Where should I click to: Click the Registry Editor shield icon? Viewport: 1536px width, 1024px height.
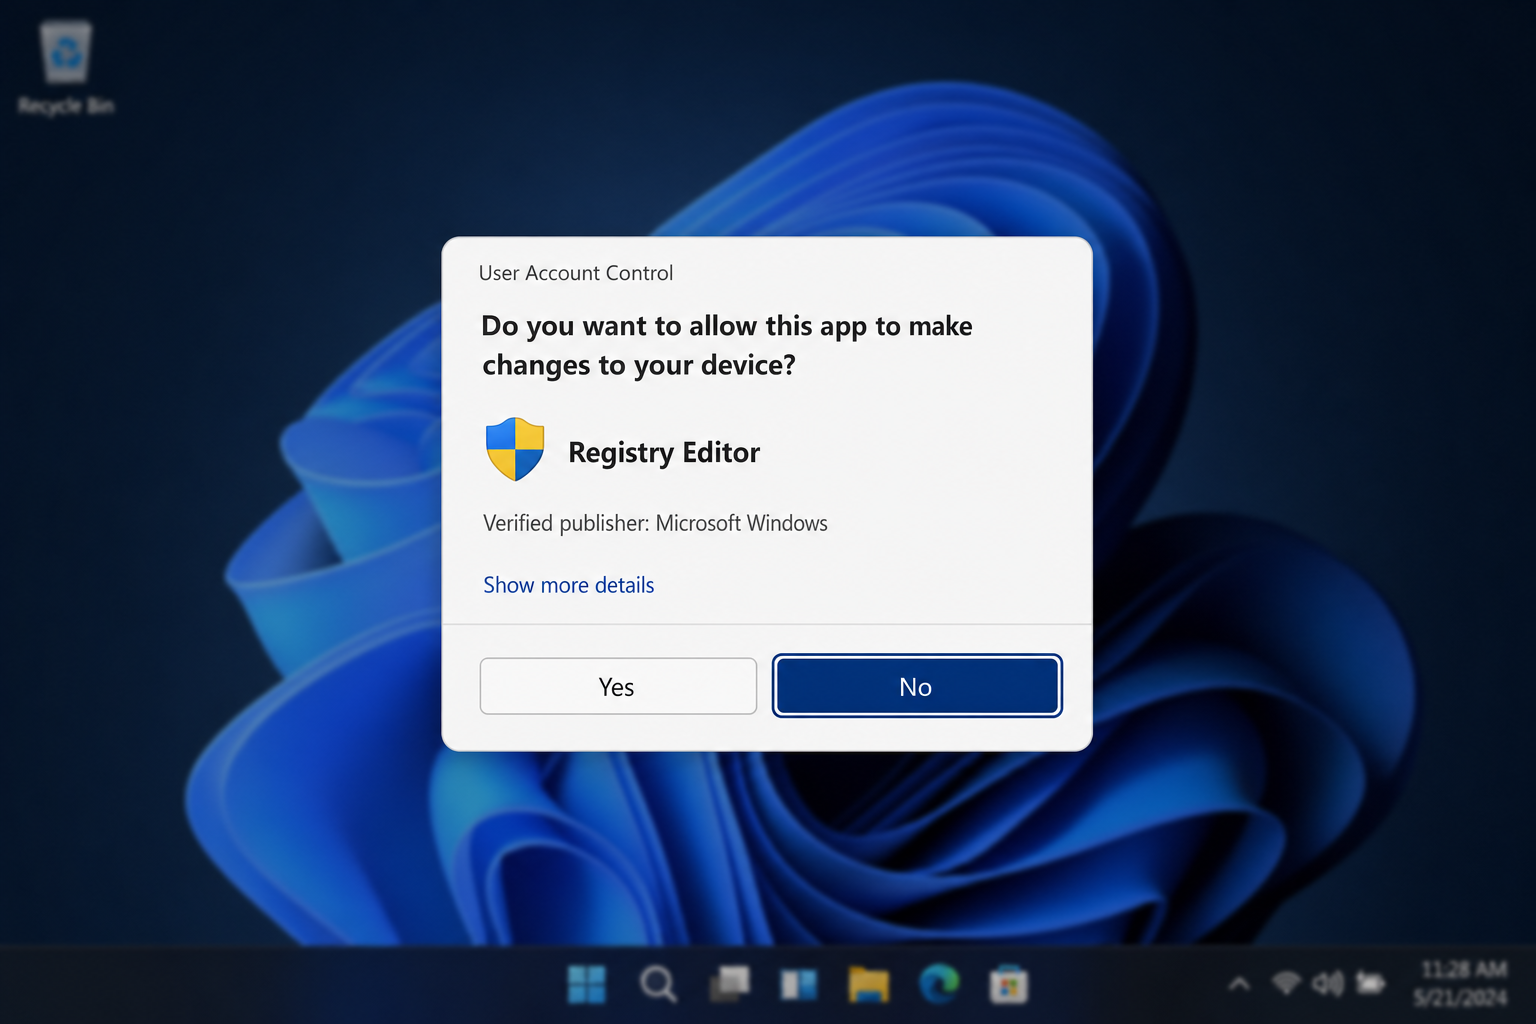pyautogui.click(x=515, y=449)
